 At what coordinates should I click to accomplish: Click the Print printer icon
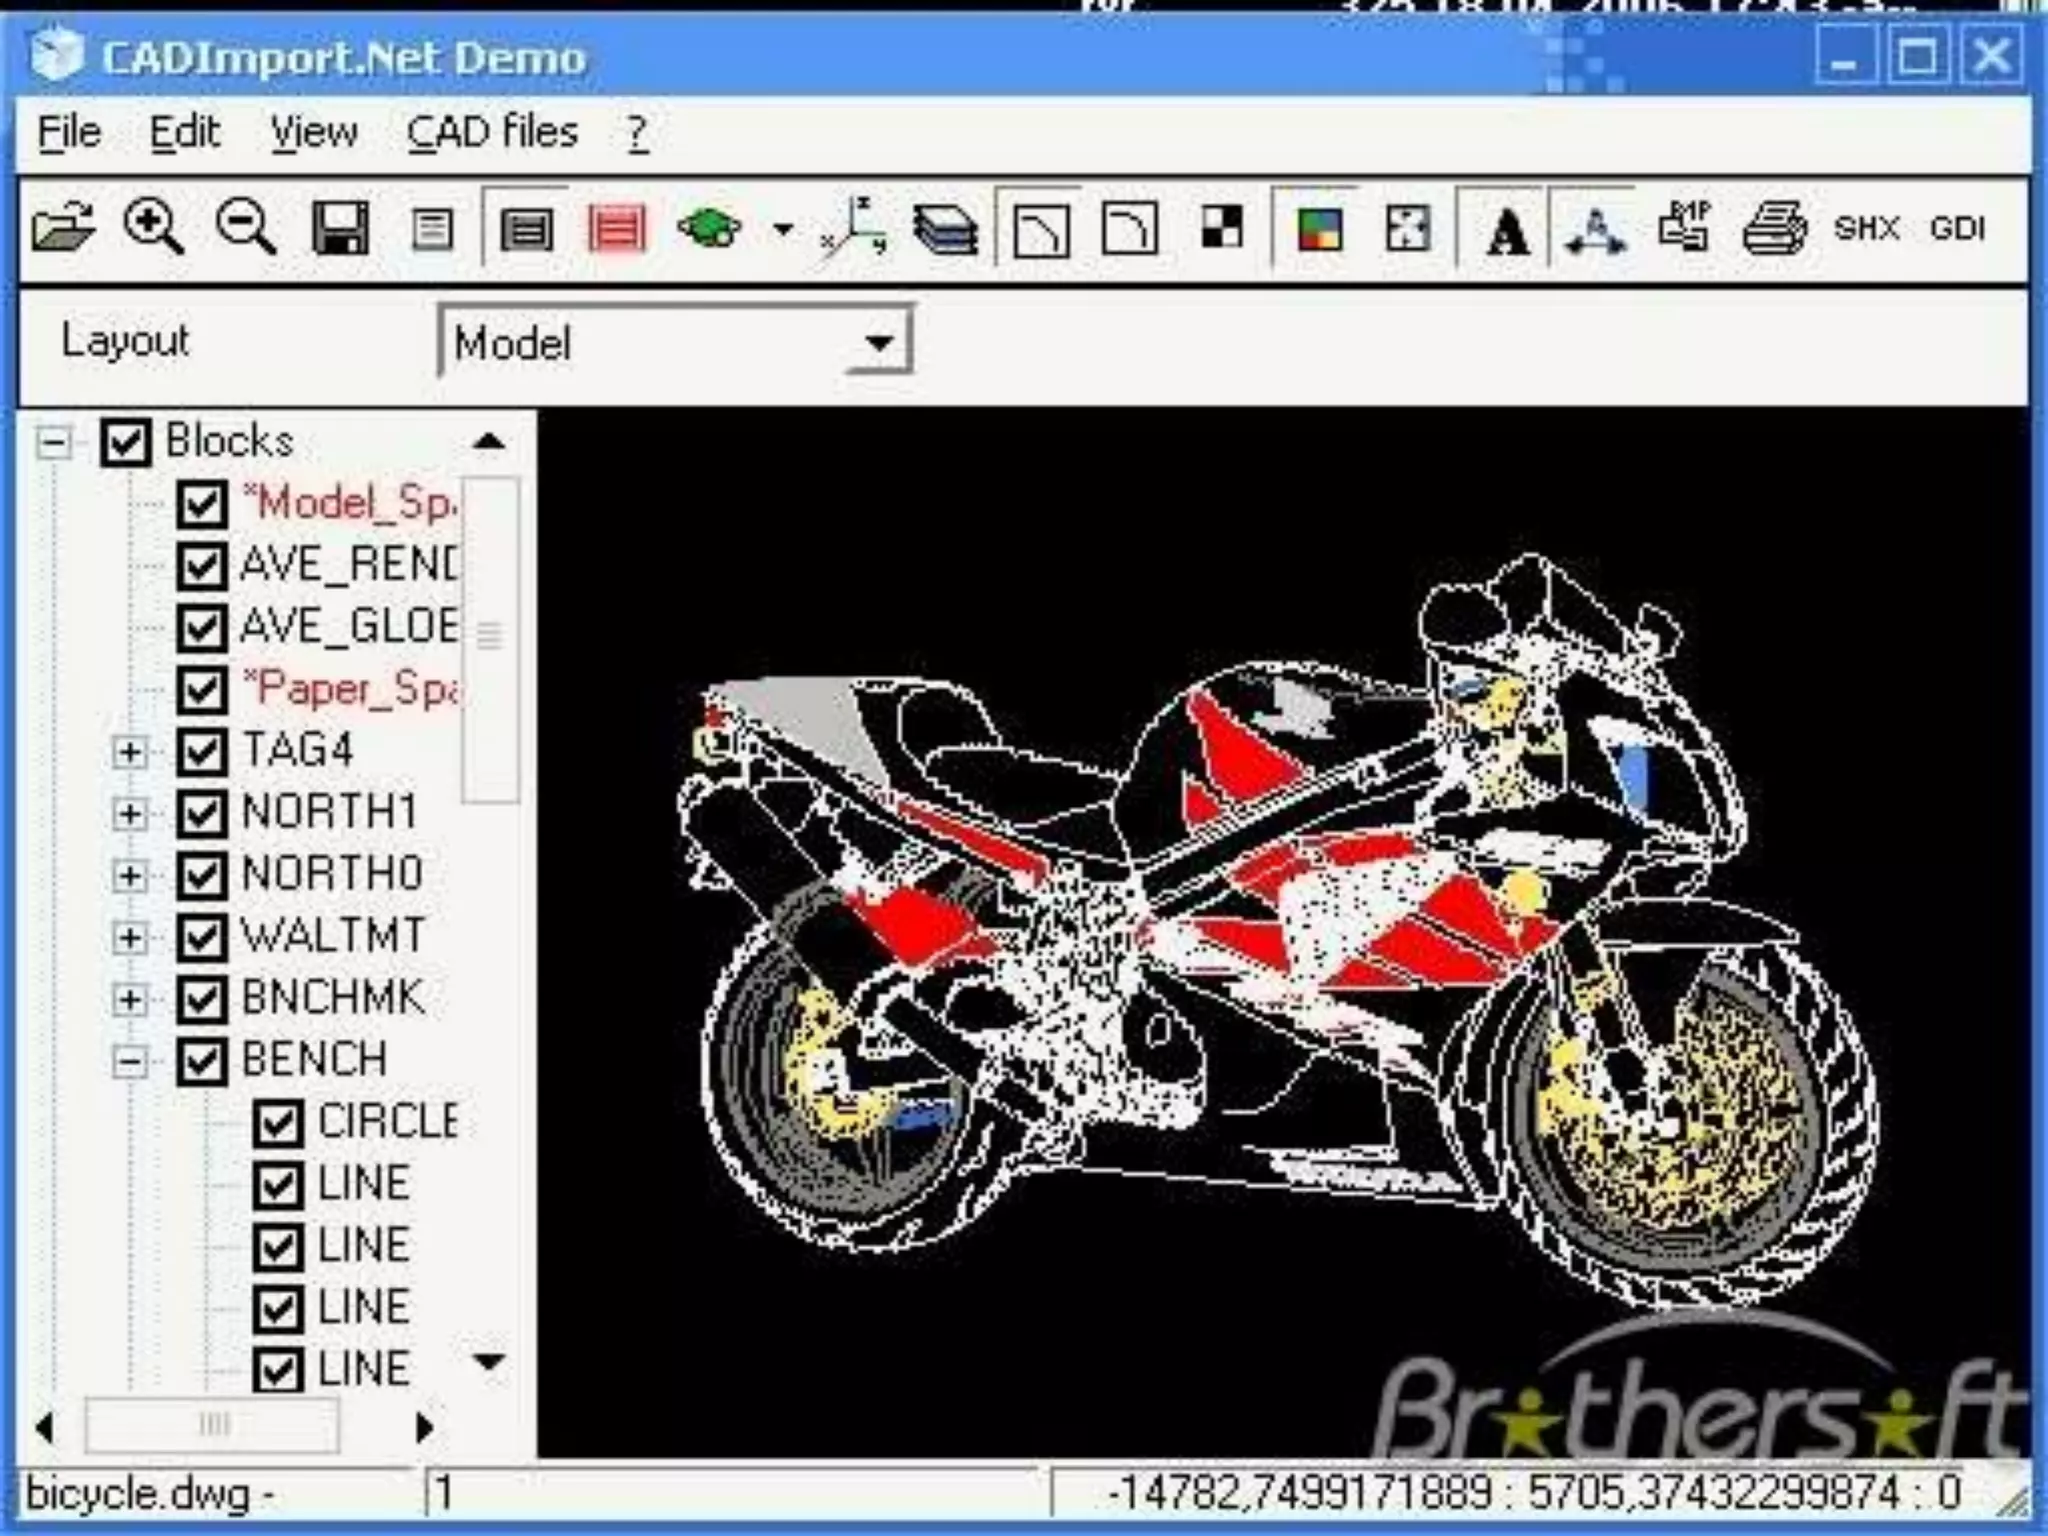pyautogui.click(x=1775, y=230)
